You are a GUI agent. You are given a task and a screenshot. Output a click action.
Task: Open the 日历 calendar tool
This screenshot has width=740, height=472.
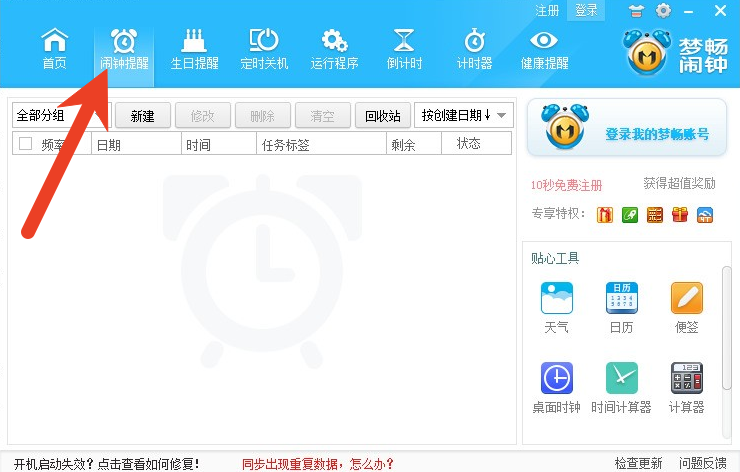coord(622,308)
